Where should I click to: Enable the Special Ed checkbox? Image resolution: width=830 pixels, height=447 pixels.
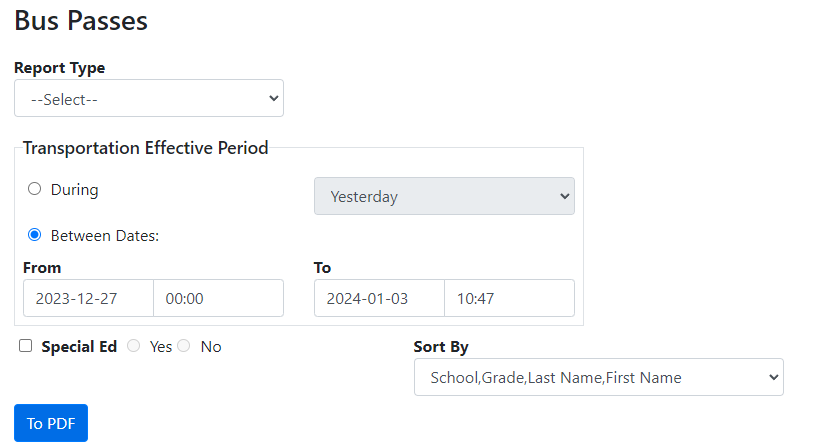pyautogui.click(x=26, y=346)
